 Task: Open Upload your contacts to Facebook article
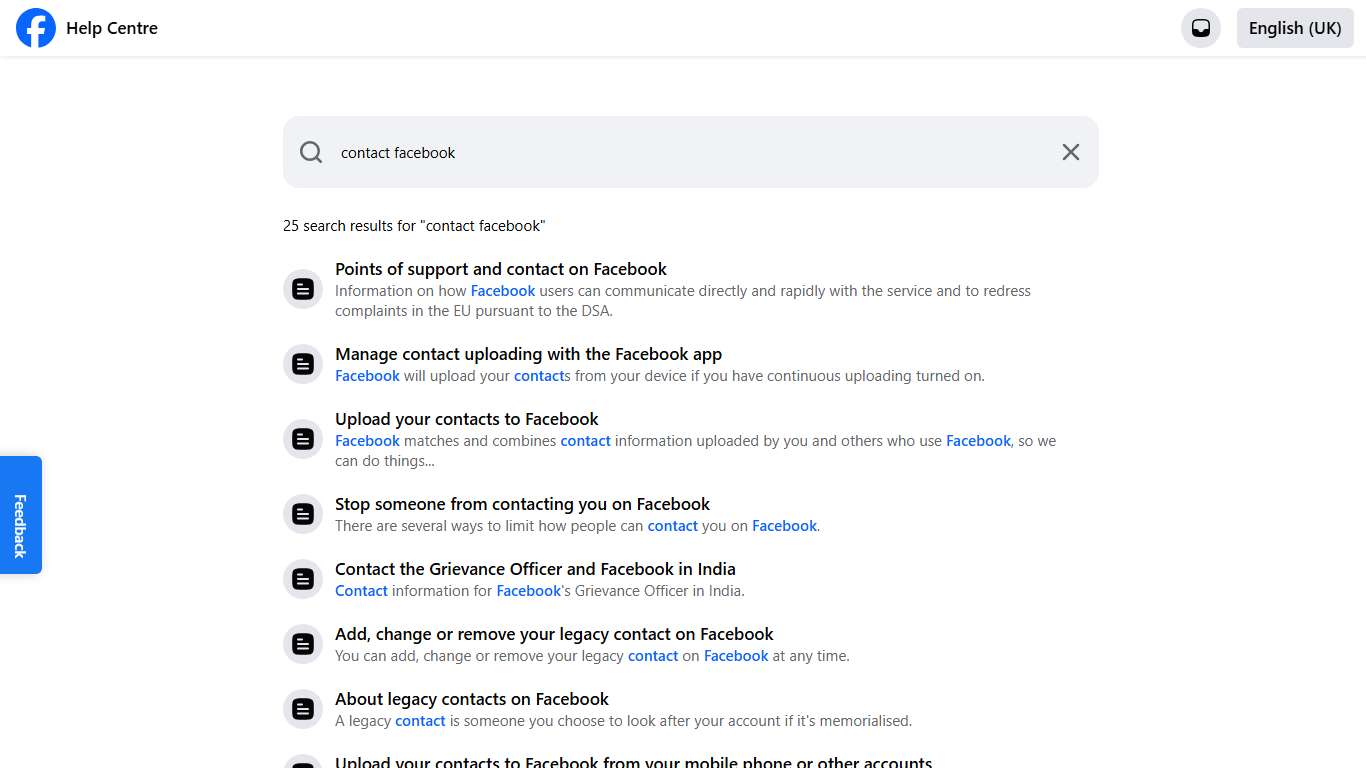tap(466, 419)
